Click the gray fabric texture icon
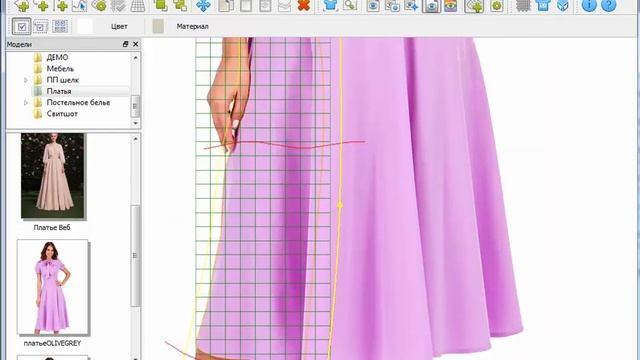The image size is (640, 360). 523,5
